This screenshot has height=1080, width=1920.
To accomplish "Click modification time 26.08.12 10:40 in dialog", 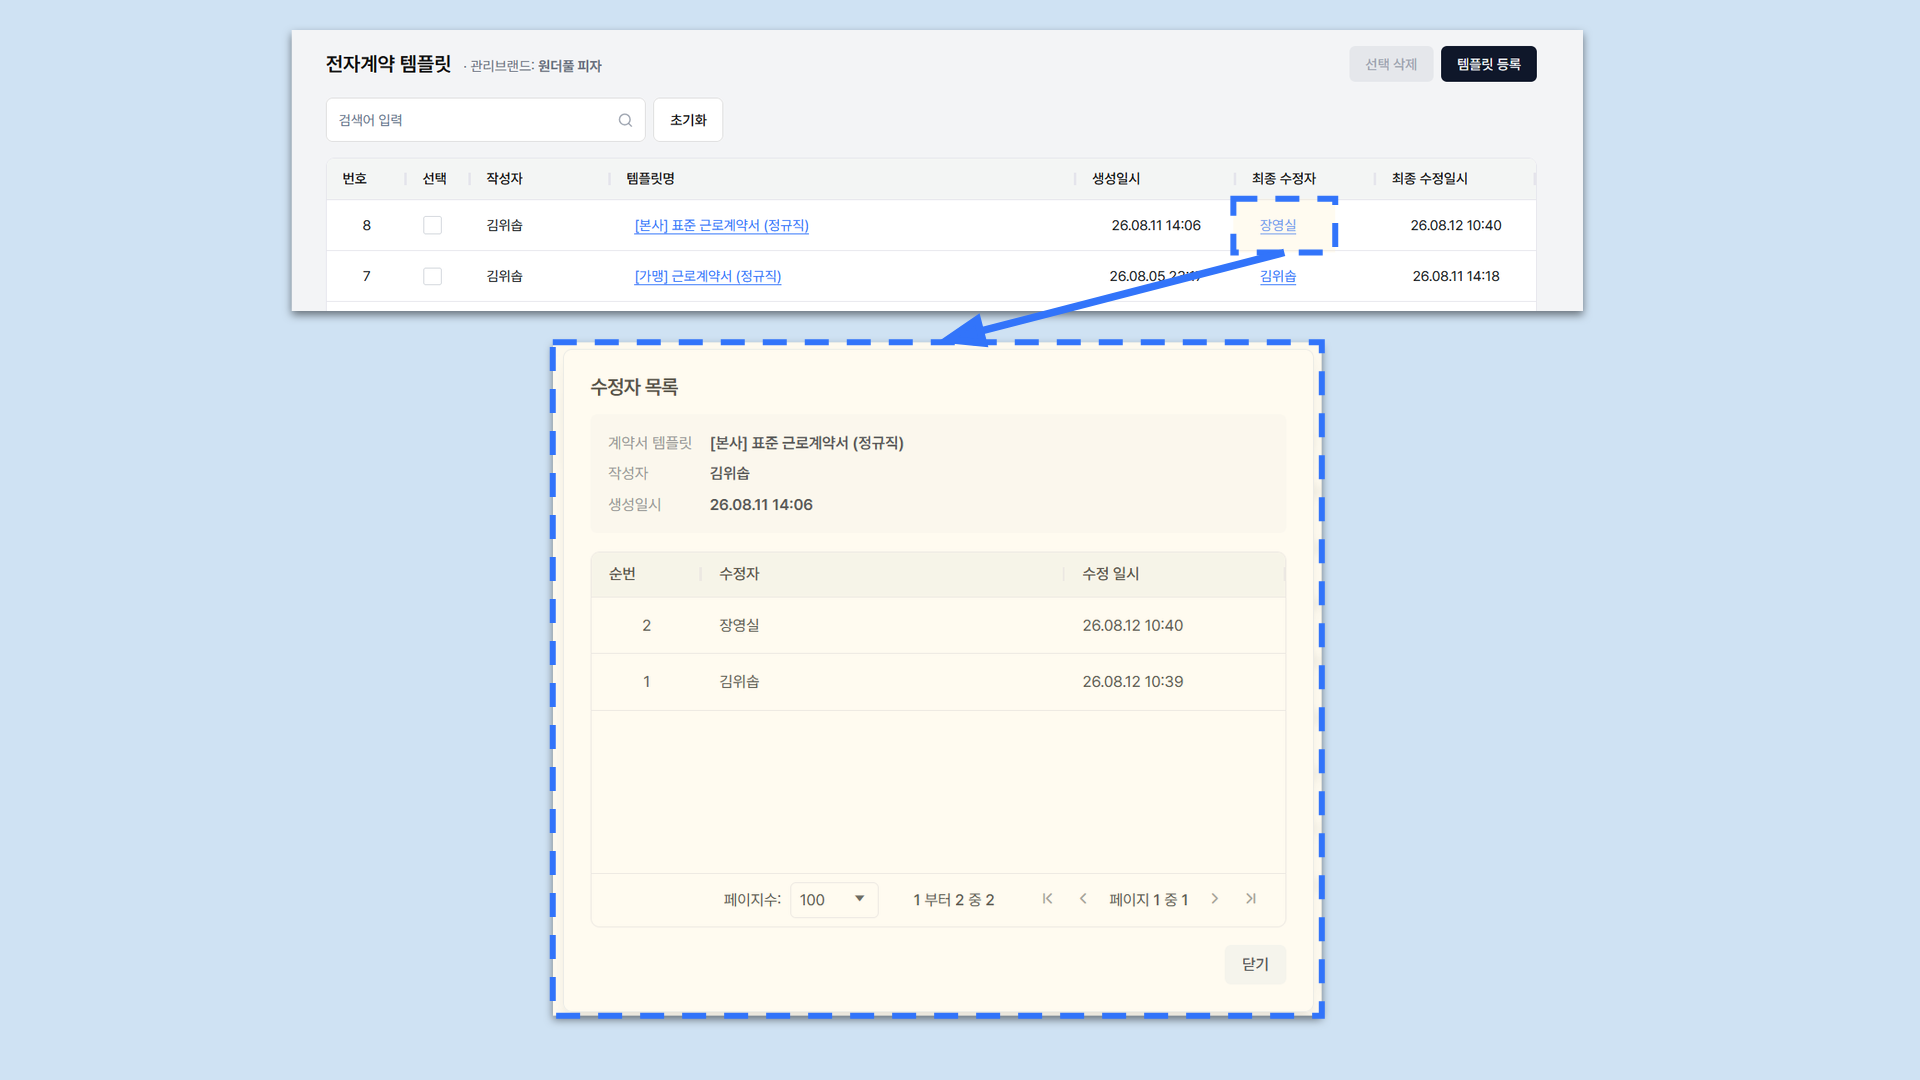I will pyautogui.click(x=1132, y=625).
